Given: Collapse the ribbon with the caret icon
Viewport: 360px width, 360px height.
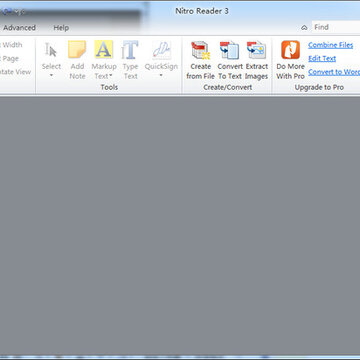Looking at the screenshot, I should click(x=304, y=28).
